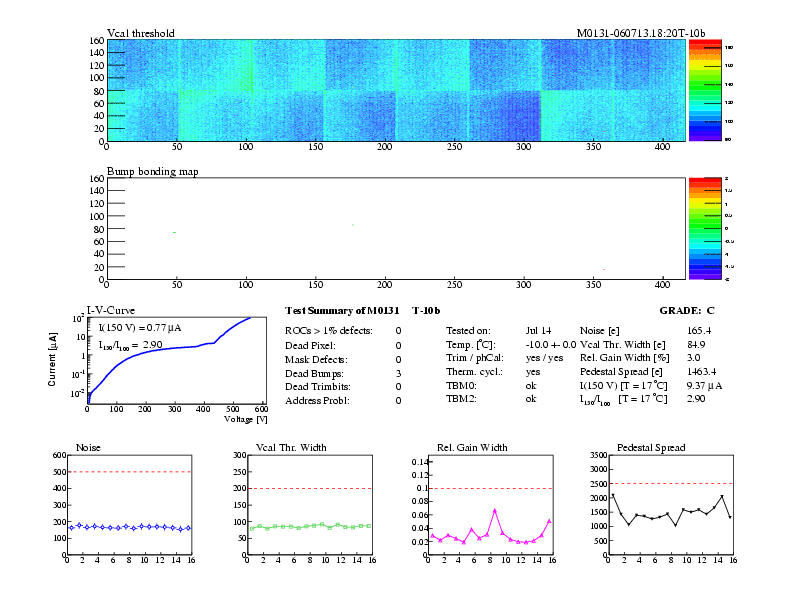Image resolution: width=792 pixels, height=612 pixels.
Task: Click the 'Address Probl:' label
Action: point(317,401)
